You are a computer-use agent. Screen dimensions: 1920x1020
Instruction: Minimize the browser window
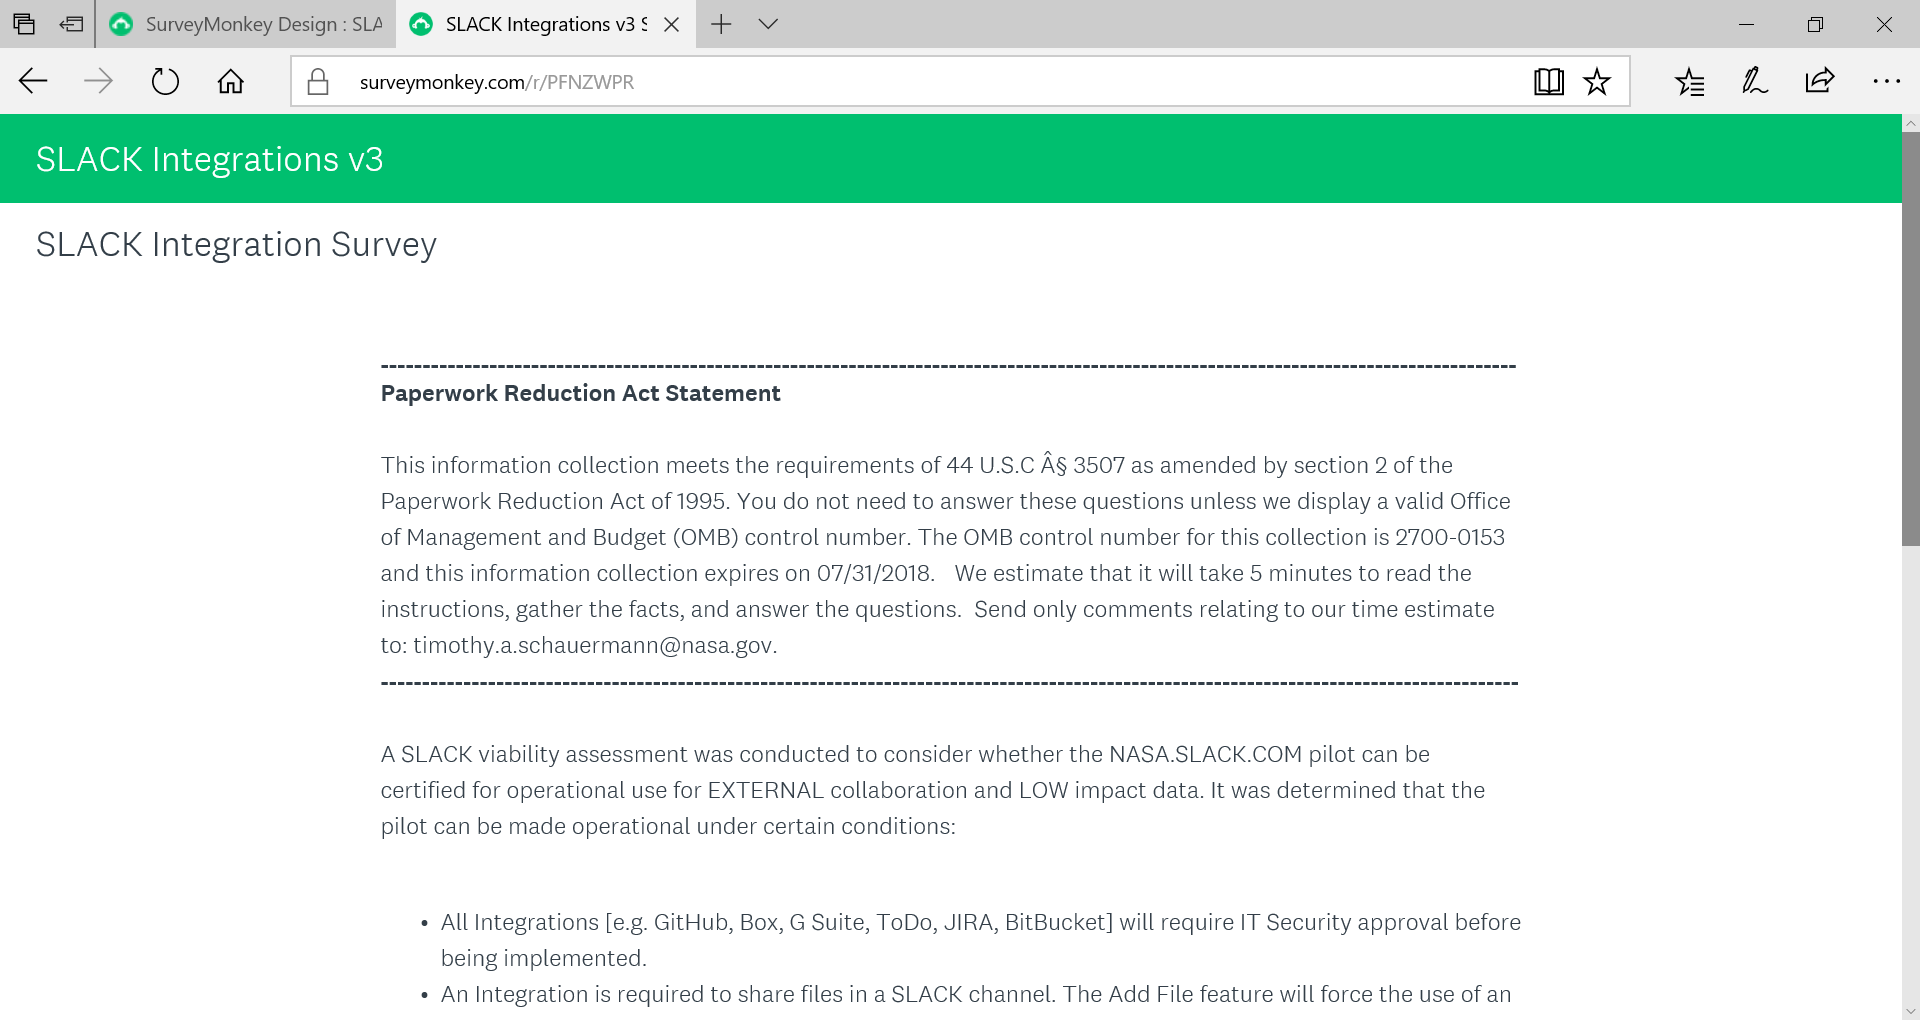pos(1747,24)
